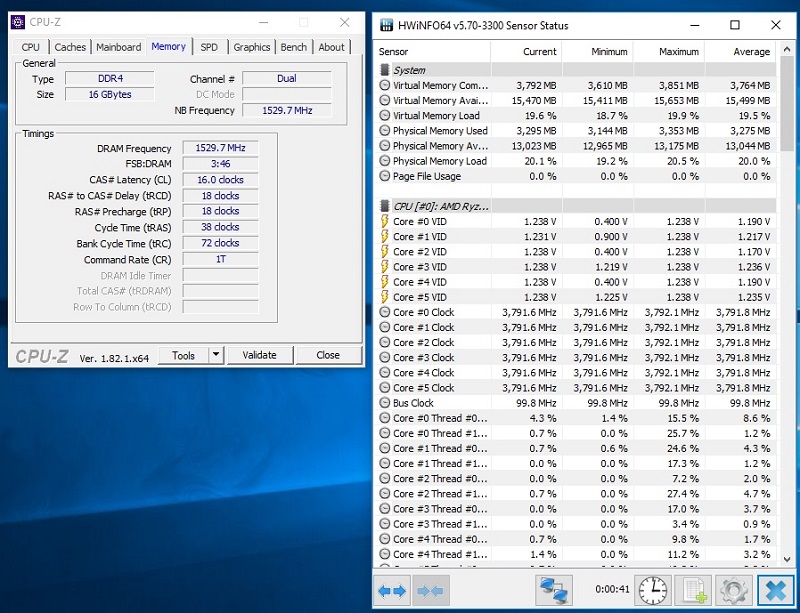Screen dimensions: 800x613
Task: Click the scroll-up arrow of the sensor list
Action: (787, 52)
